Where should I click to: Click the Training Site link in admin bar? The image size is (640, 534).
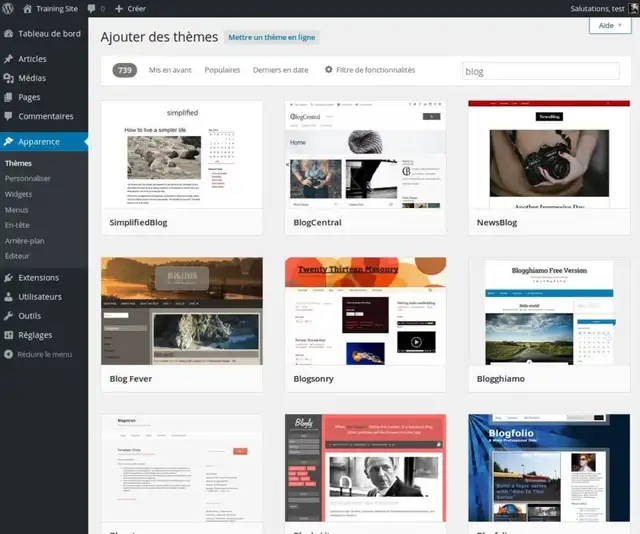pos(57,9)
